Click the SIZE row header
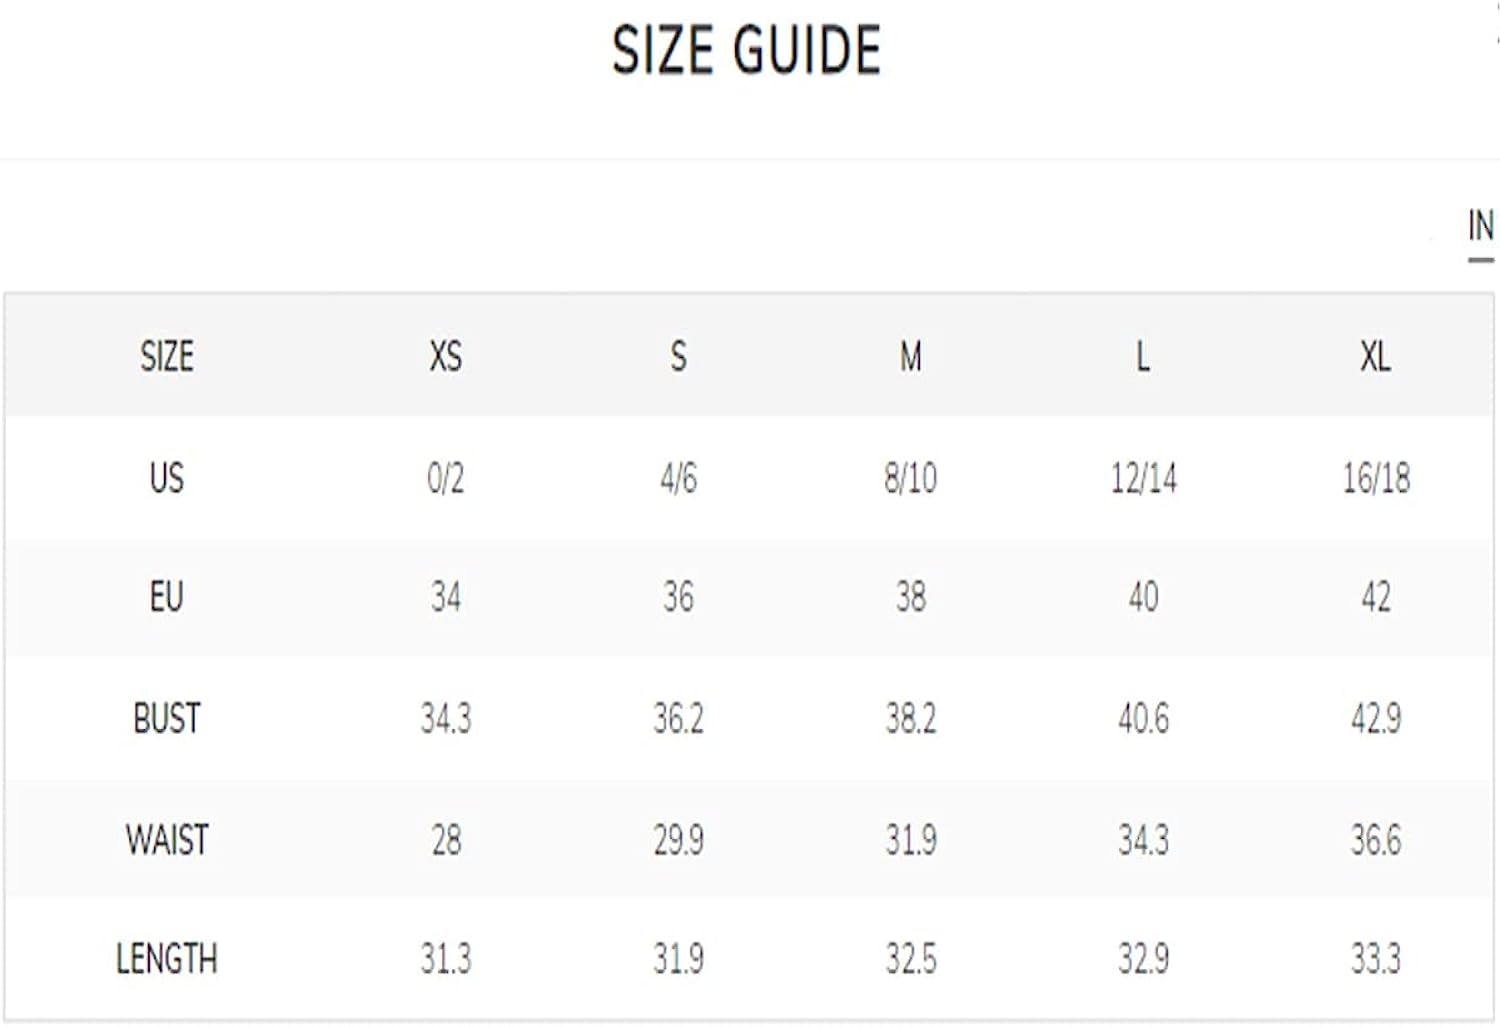The height and width of the screenshot is (1027, 1500). pyautogui.click(x=167, y=356)
